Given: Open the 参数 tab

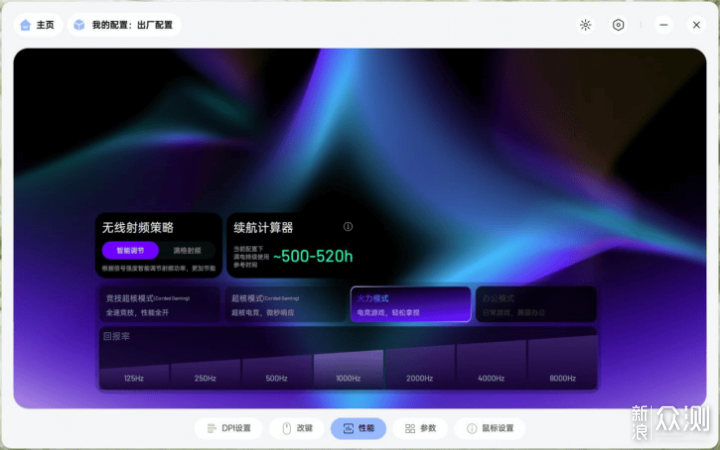Looking at the screenshot, I should (x=420, y=428).
